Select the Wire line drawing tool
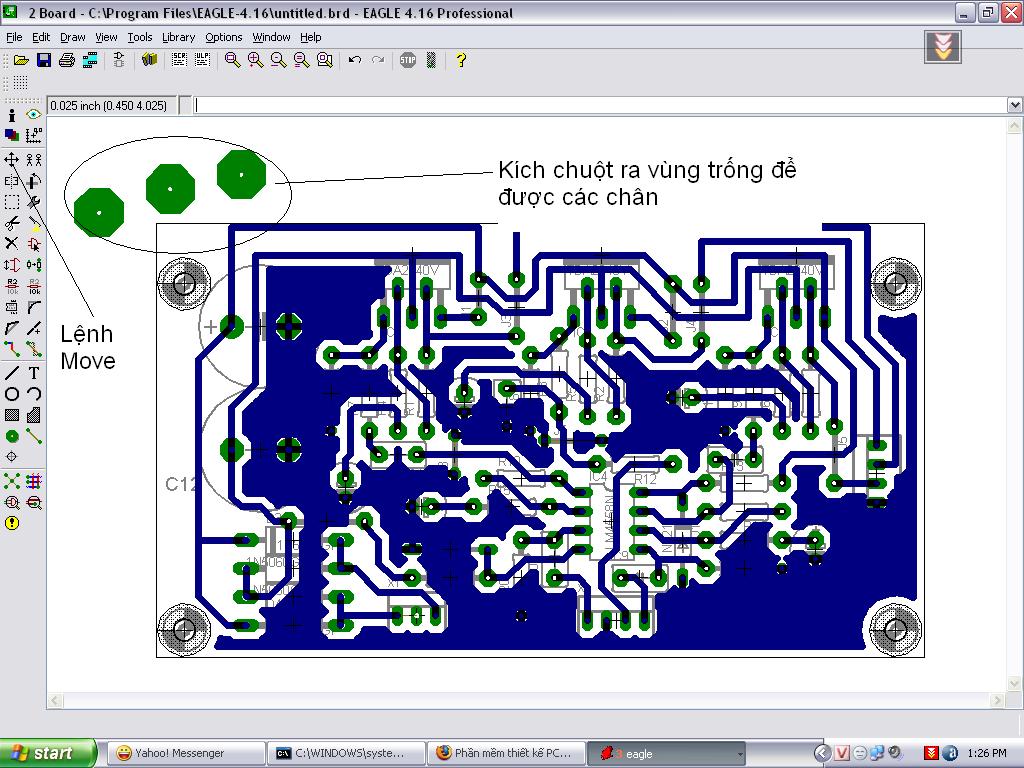This screenshot has height=768, width=1024. click(x=12, y=373)
